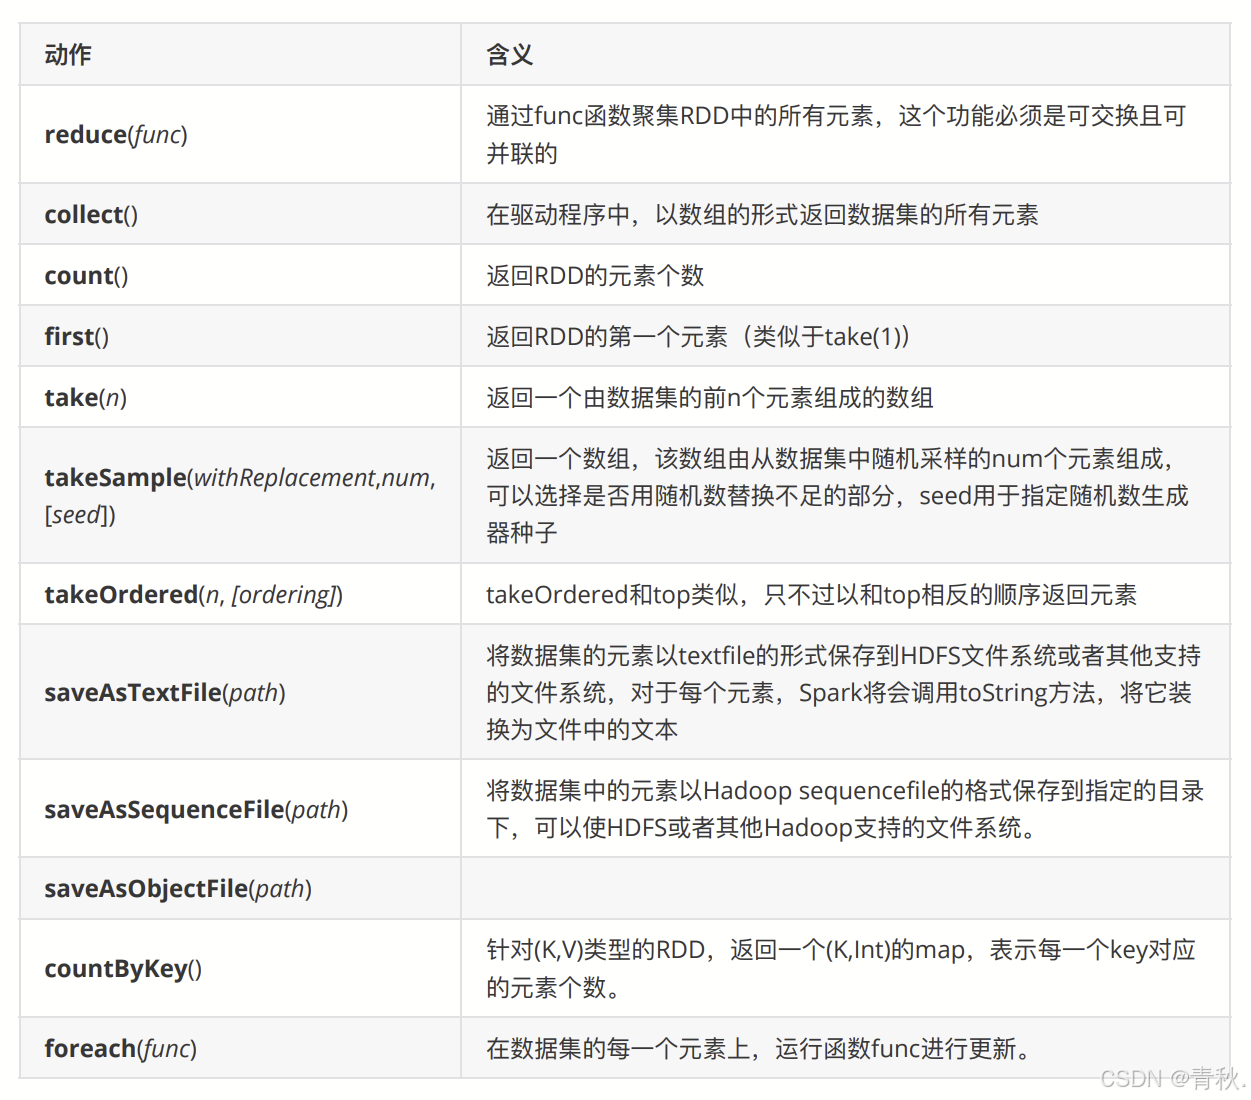Select the take(n) action cell

(85, 398)
